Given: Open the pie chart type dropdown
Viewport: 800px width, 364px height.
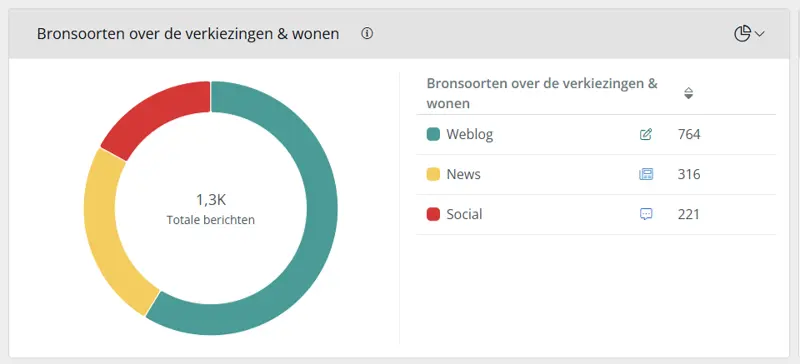Looking at the screenshot, I should (x=749, y=34).
